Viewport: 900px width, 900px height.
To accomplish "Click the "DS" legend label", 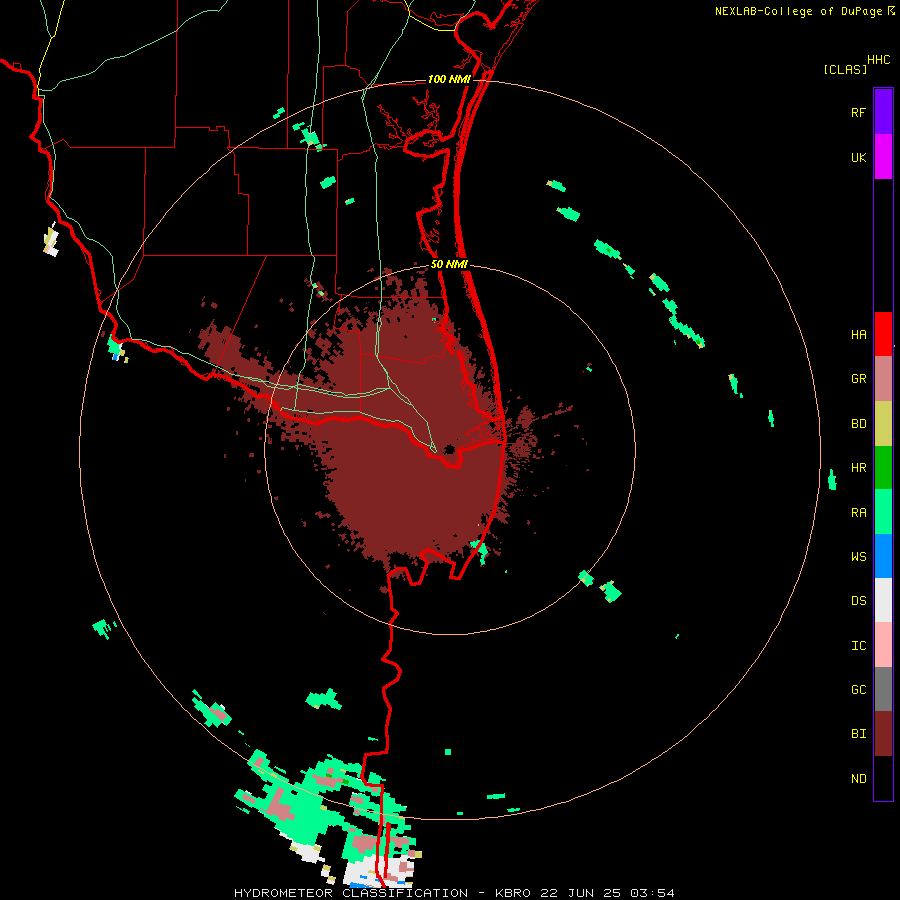I will [858, 601].
